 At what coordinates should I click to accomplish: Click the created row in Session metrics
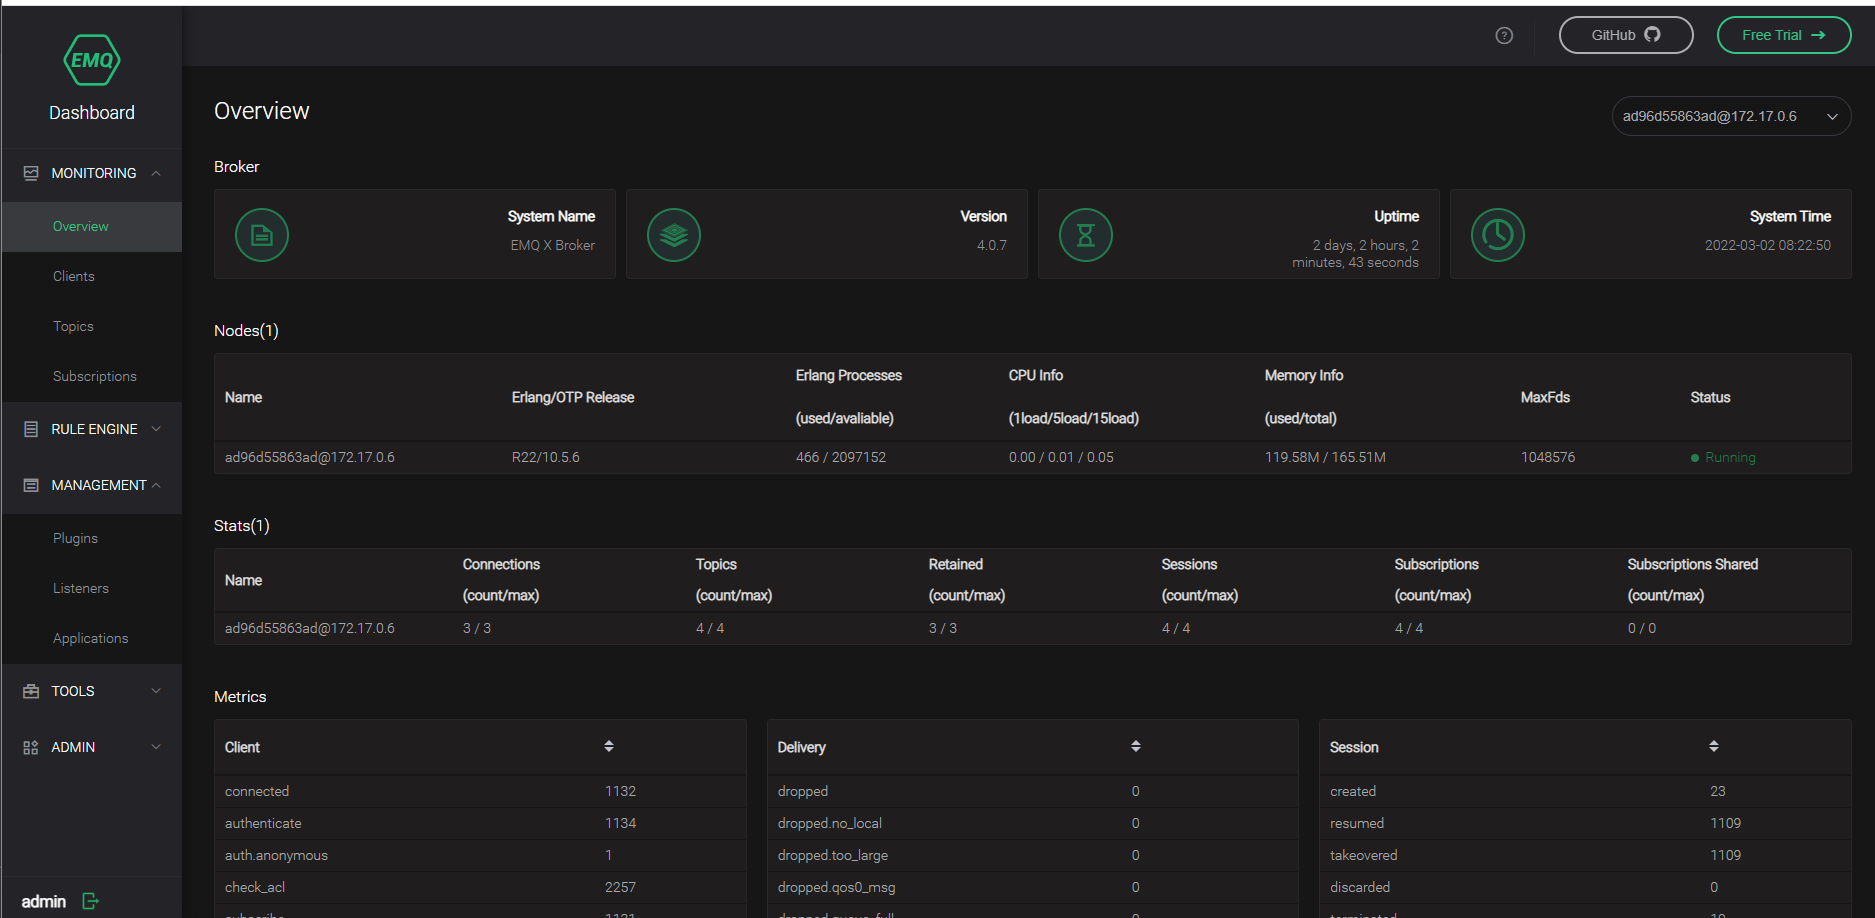coord(1585,791)
